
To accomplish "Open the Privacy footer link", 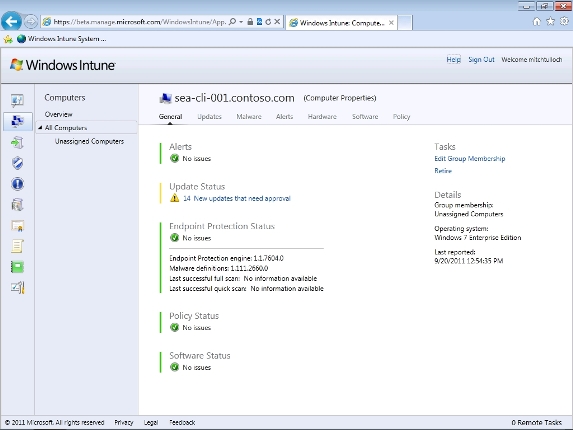I will point(124,422).
